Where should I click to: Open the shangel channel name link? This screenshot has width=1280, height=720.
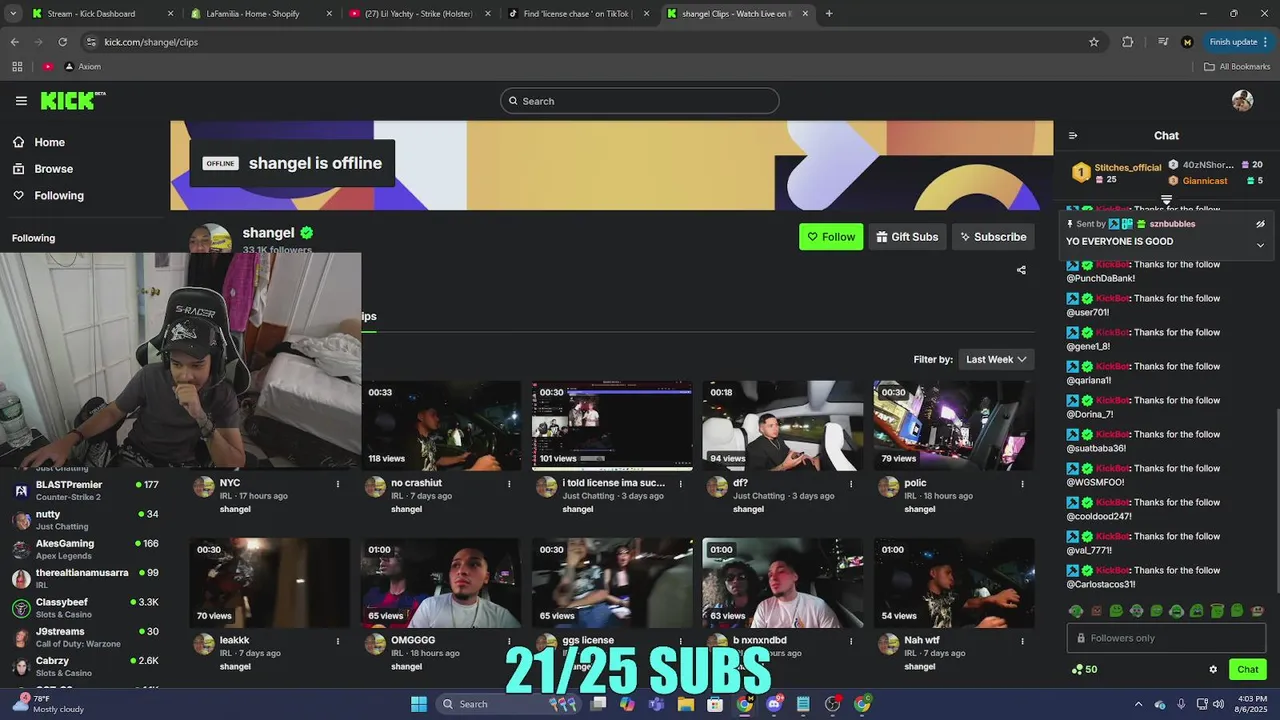coord(268,233)
